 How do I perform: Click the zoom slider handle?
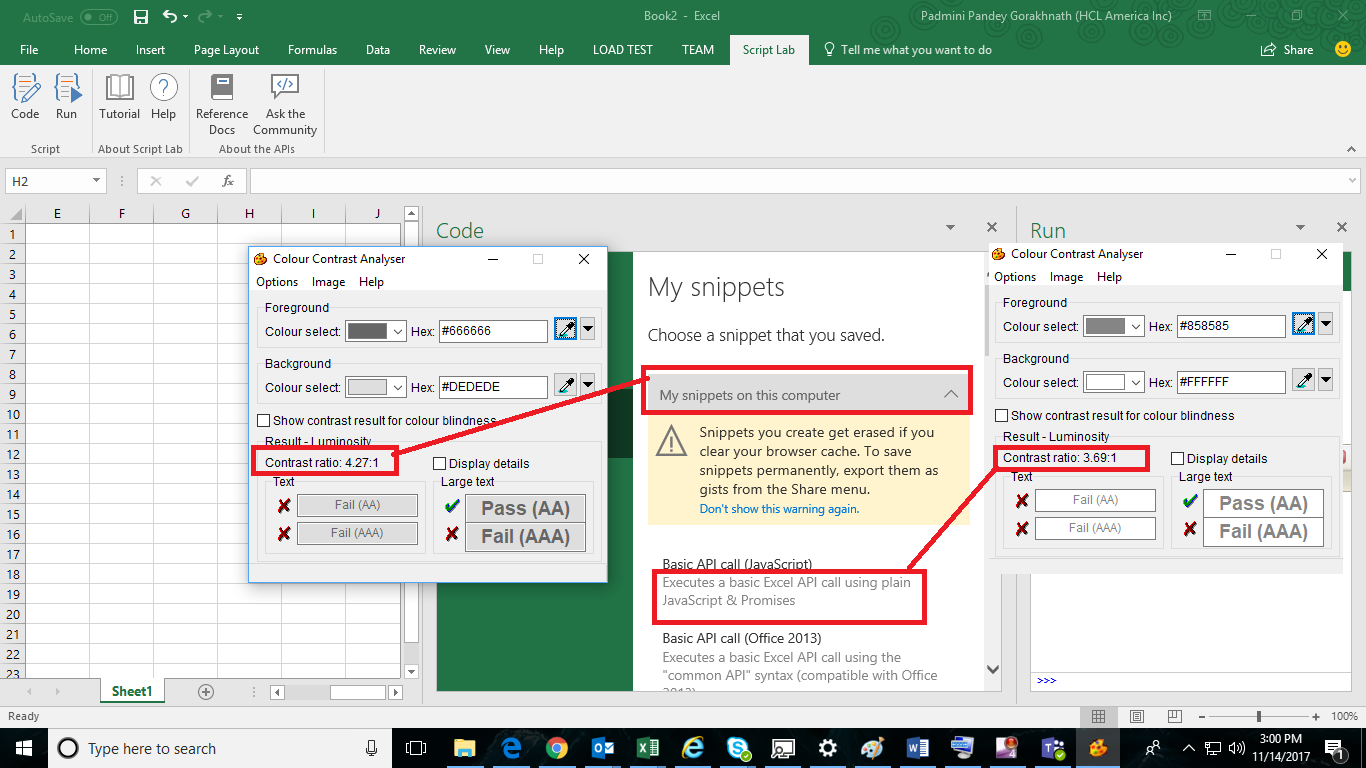pos(1259,716)
